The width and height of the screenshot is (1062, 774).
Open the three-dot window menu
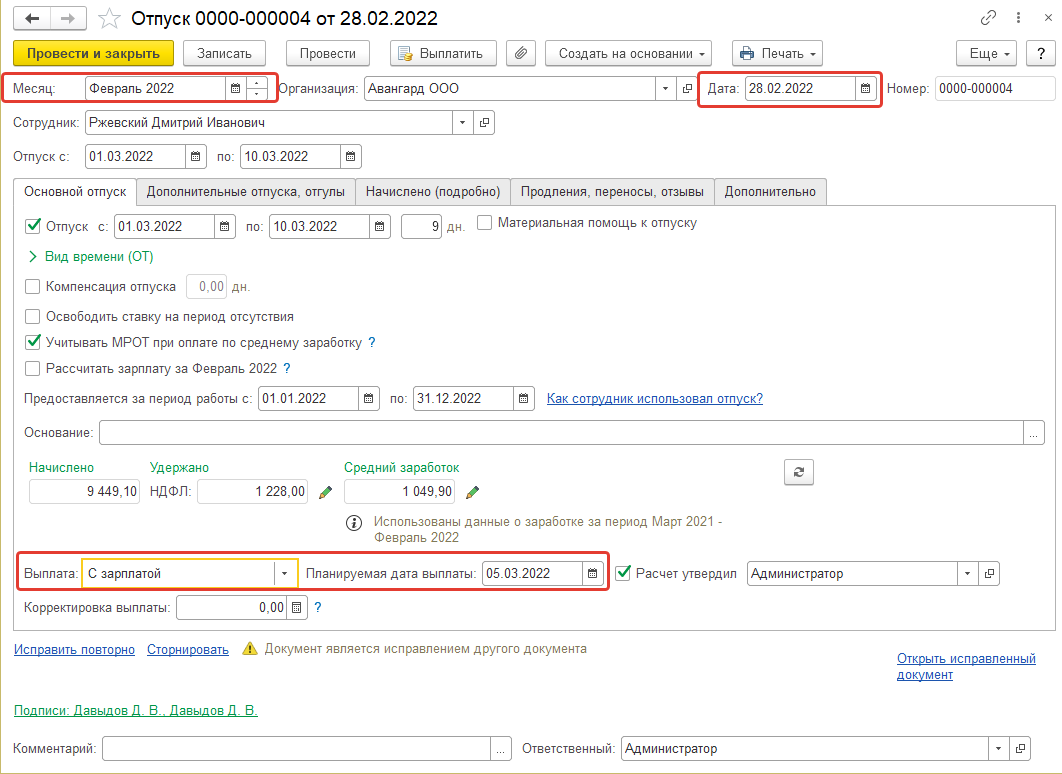pyautogui.click(x=1018, y=18)
